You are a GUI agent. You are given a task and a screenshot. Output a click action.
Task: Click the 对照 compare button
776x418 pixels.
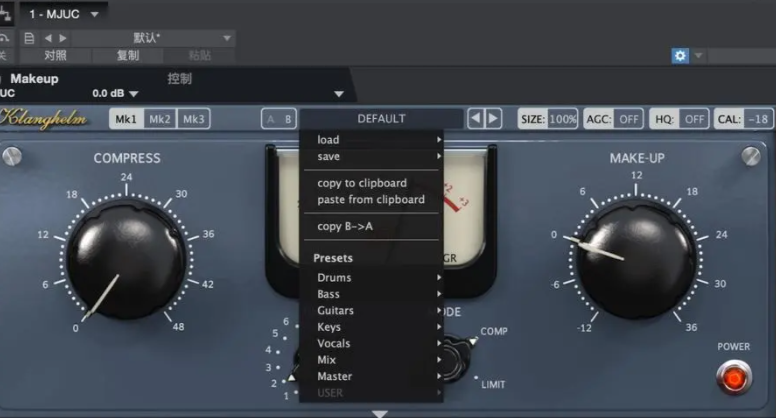55,55
